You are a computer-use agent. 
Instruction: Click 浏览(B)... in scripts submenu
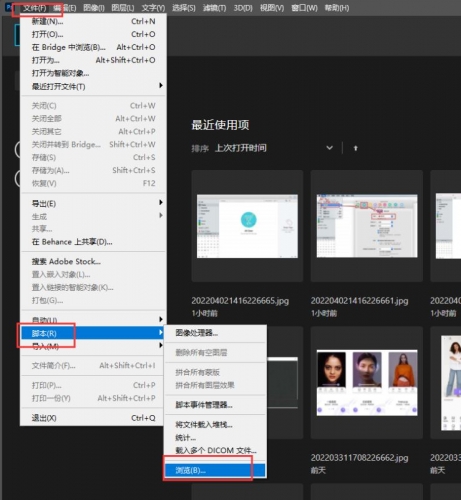click(215, 470)
